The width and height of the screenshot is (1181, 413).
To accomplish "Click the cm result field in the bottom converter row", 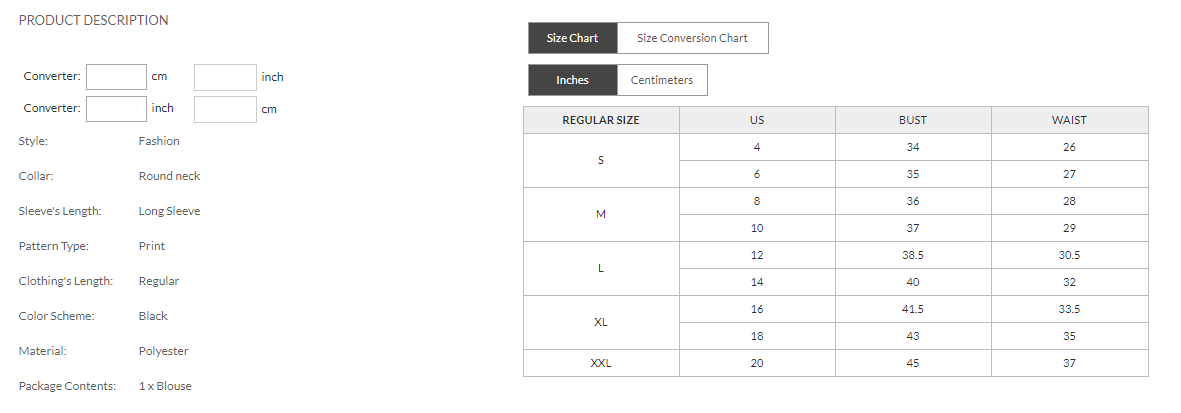I will click(x=225, y=109).
